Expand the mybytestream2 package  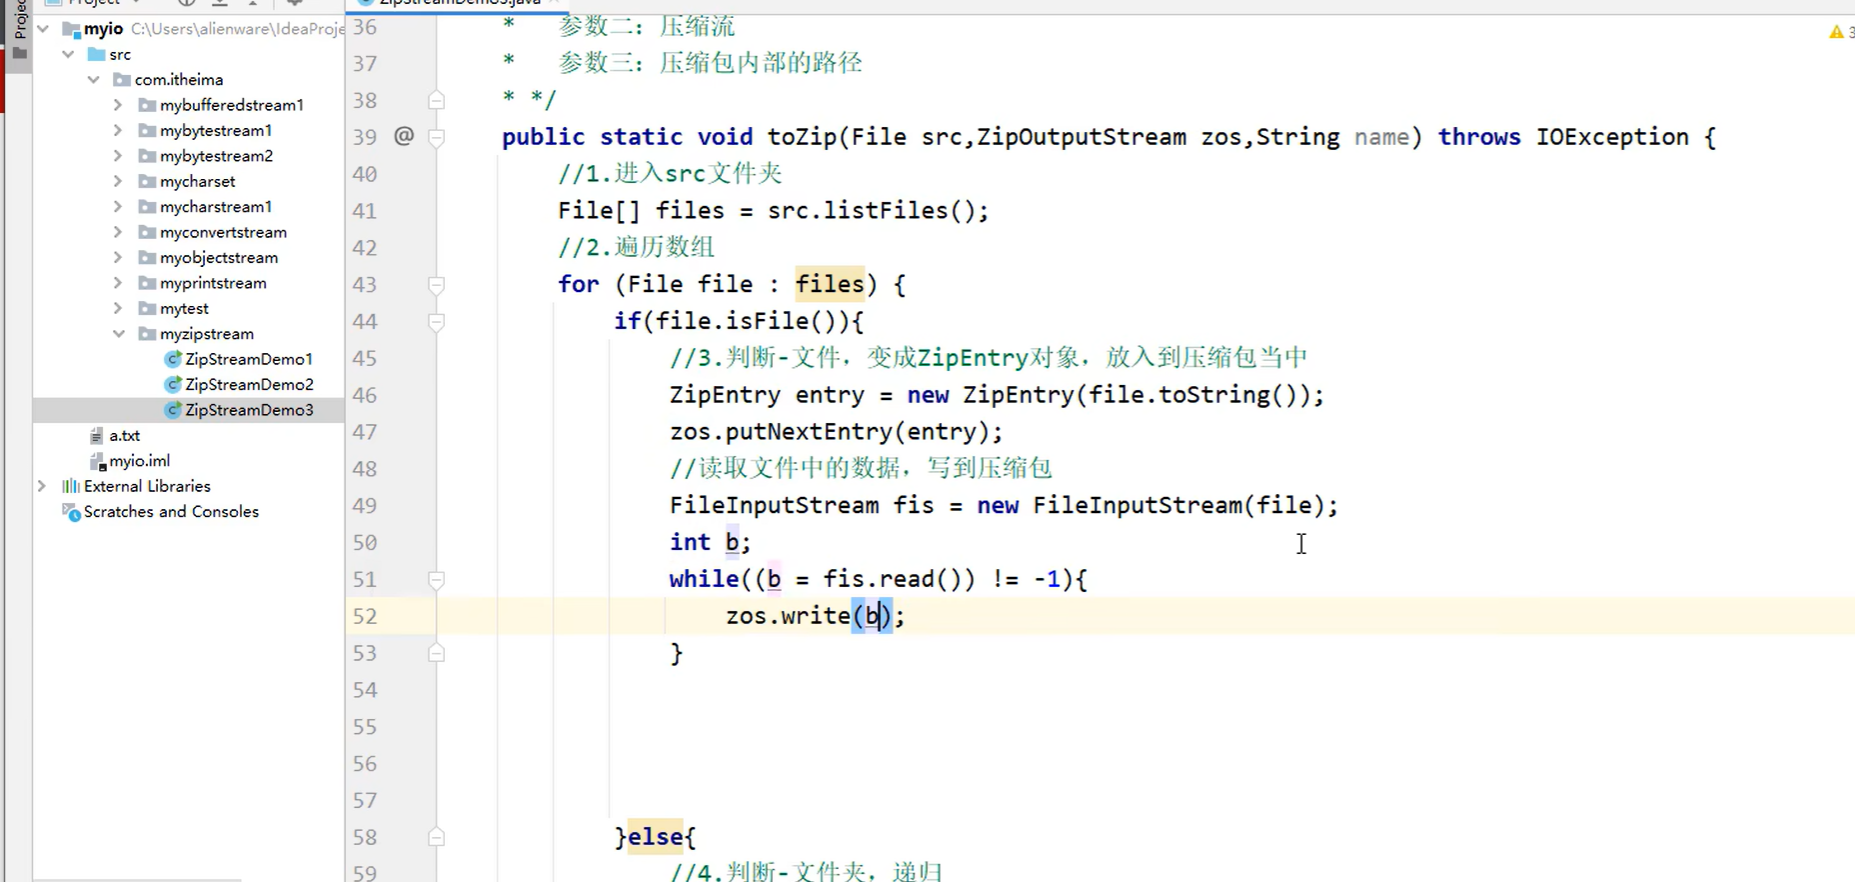[118, 156]
